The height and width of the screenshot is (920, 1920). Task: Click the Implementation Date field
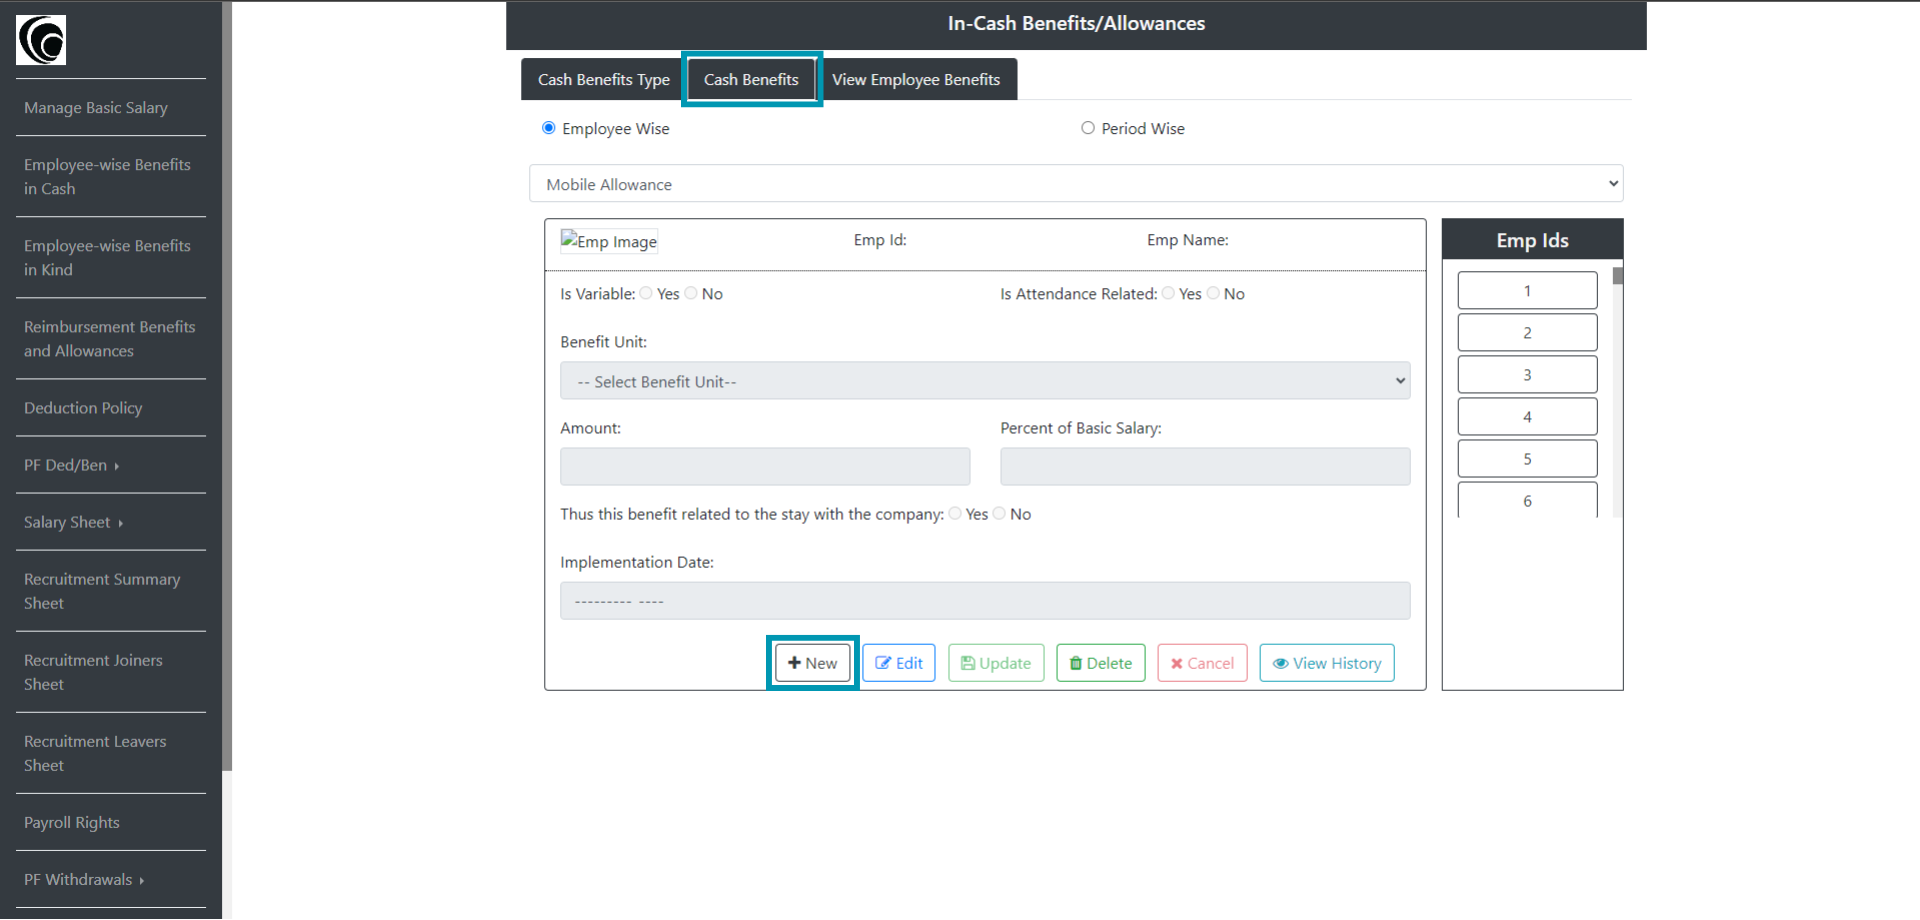point(985,601)
